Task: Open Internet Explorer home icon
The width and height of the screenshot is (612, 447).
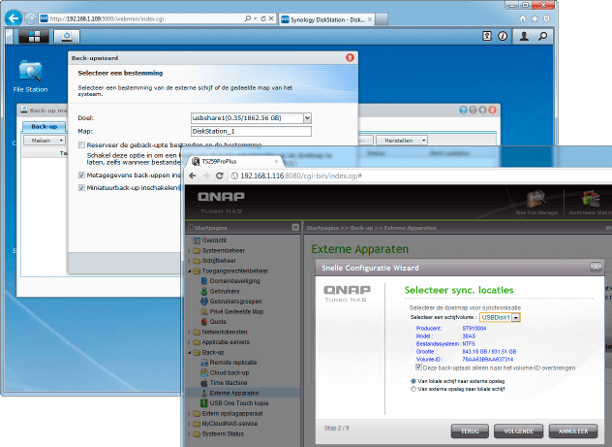Action: click(523, 18)
